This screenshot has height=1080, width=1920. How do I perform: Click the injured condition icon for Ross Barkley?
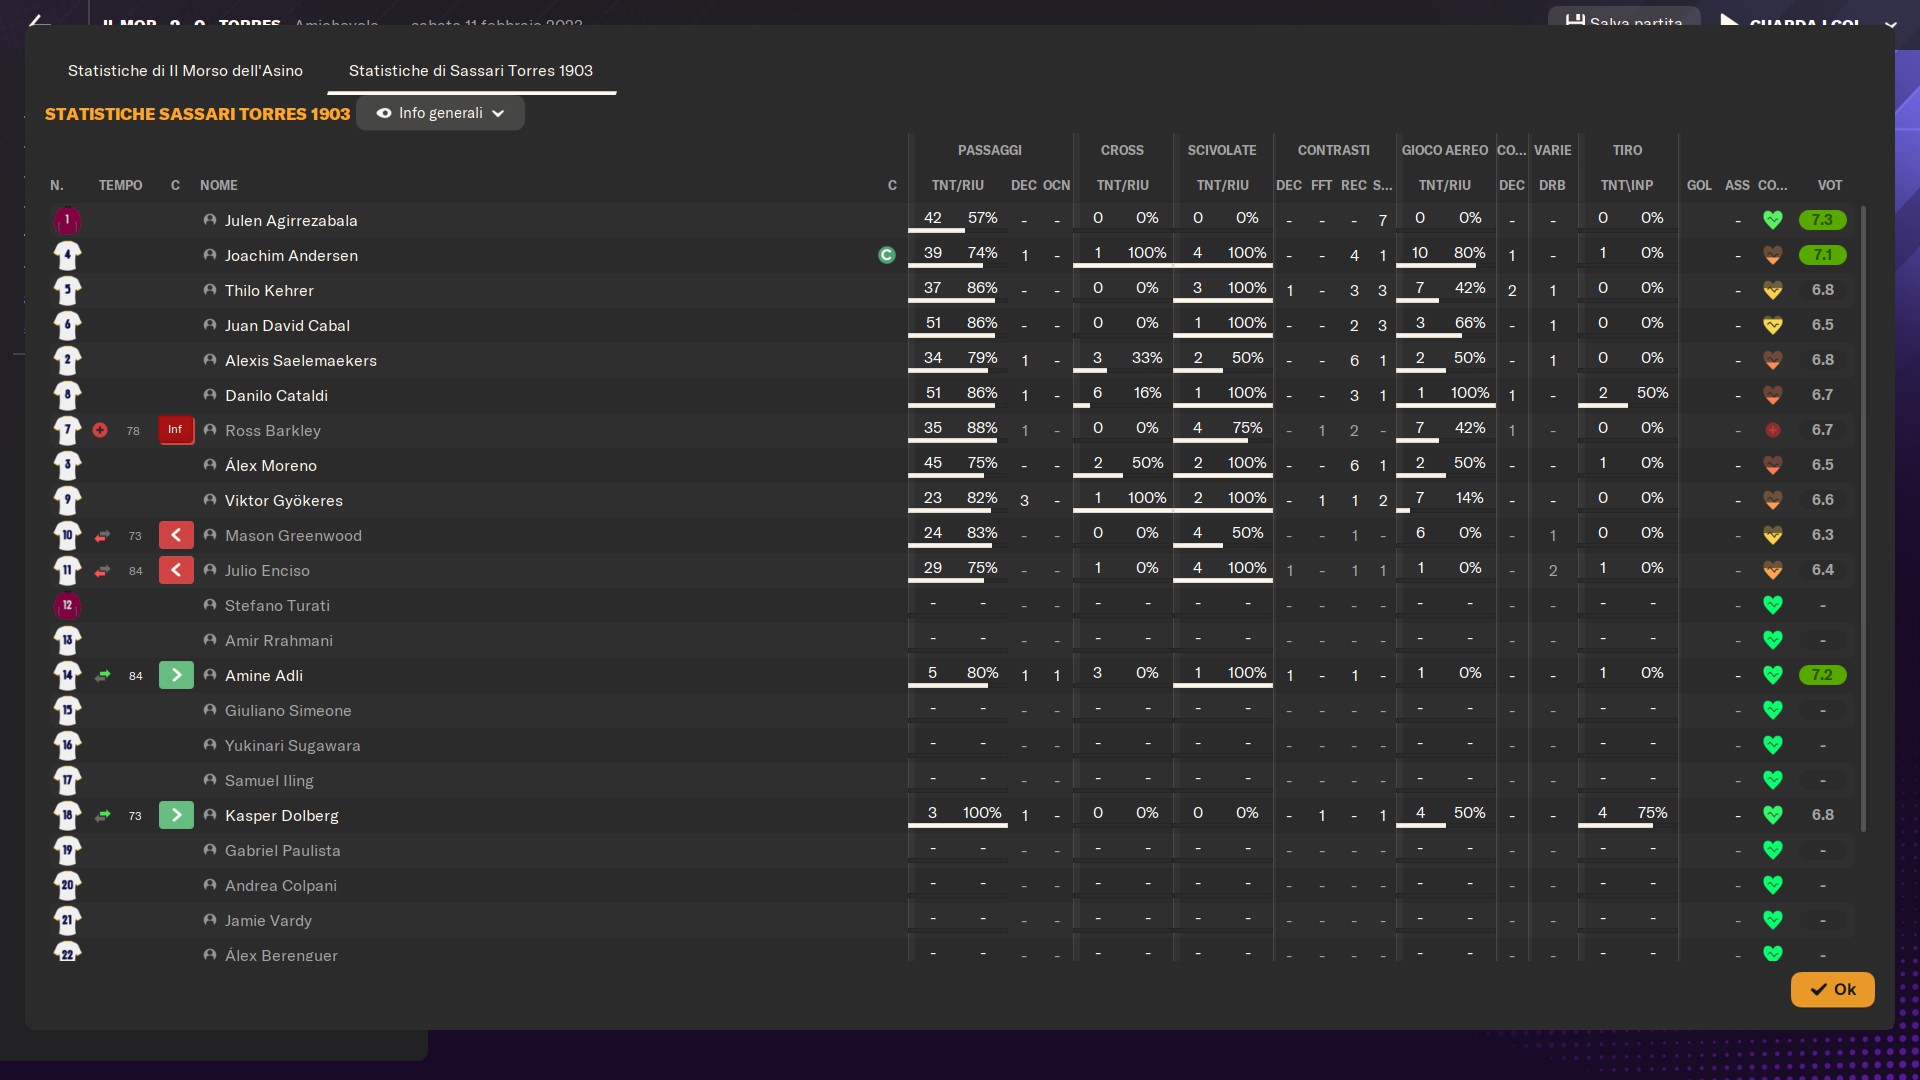point(1772,430)
